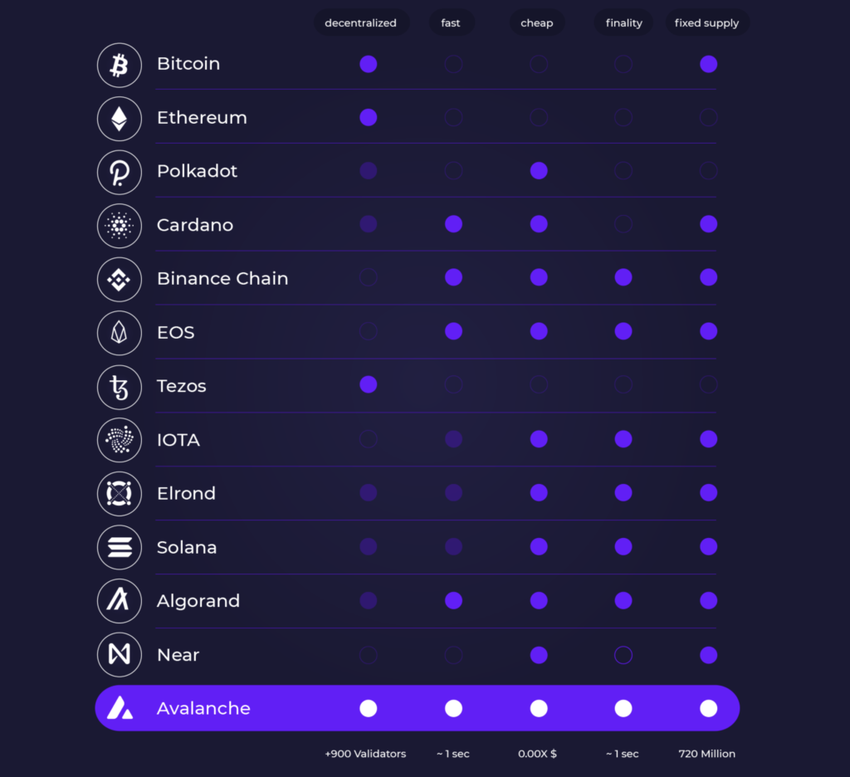Select the fixed supply header pill

[x=707, y=23]
